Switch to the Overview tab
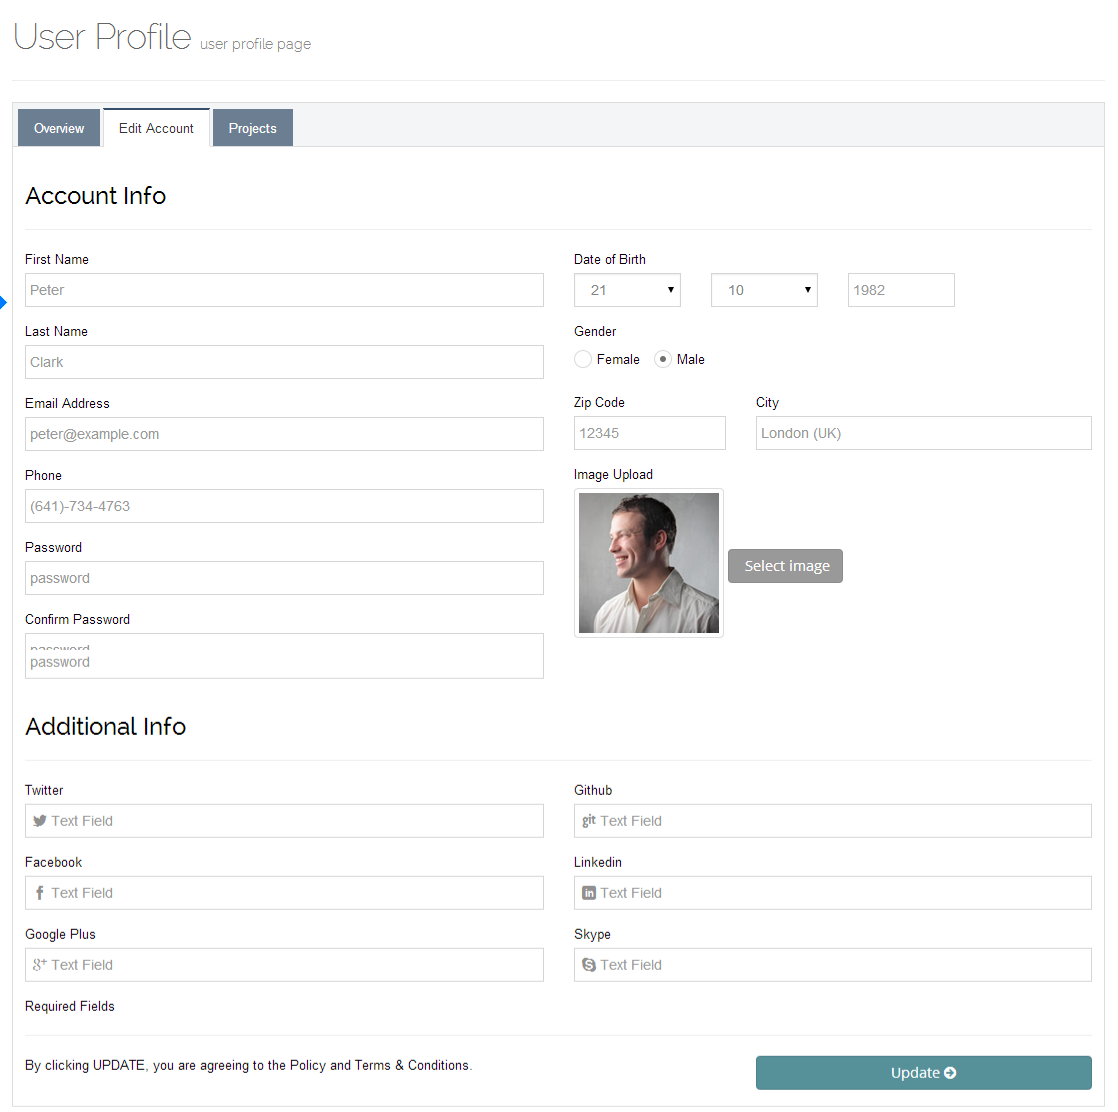1118x1112 pixels. [x=59, y=128]
